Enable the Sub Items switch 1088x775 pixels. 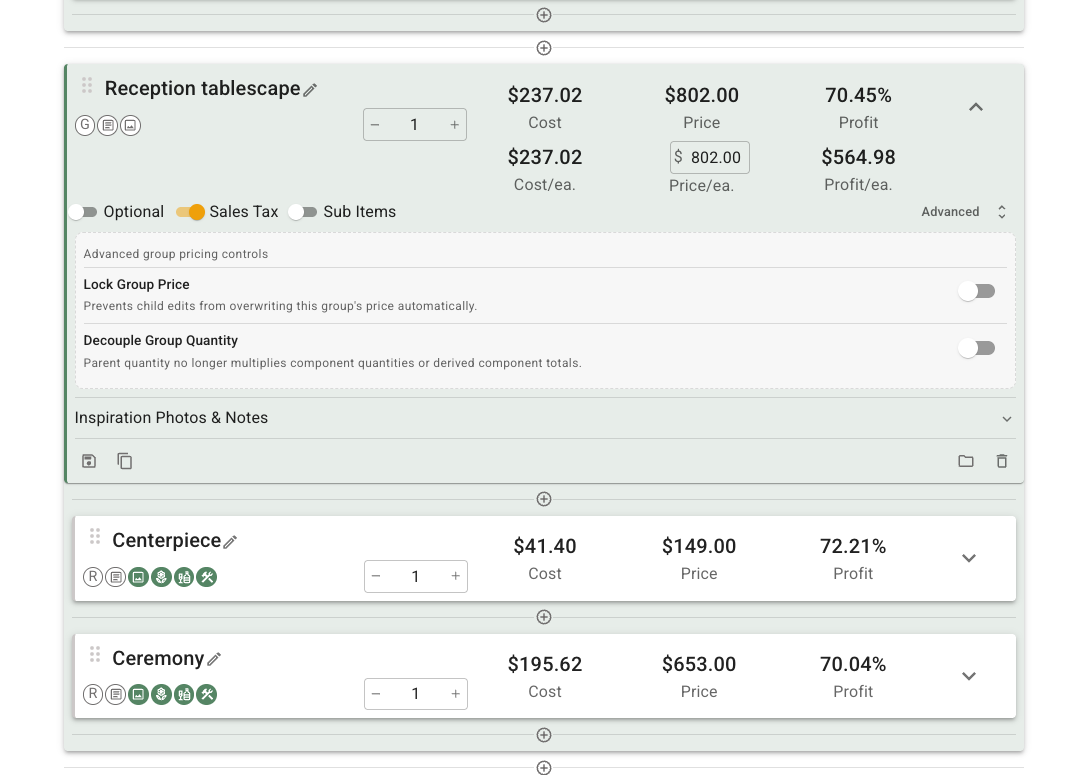[303, 212]
